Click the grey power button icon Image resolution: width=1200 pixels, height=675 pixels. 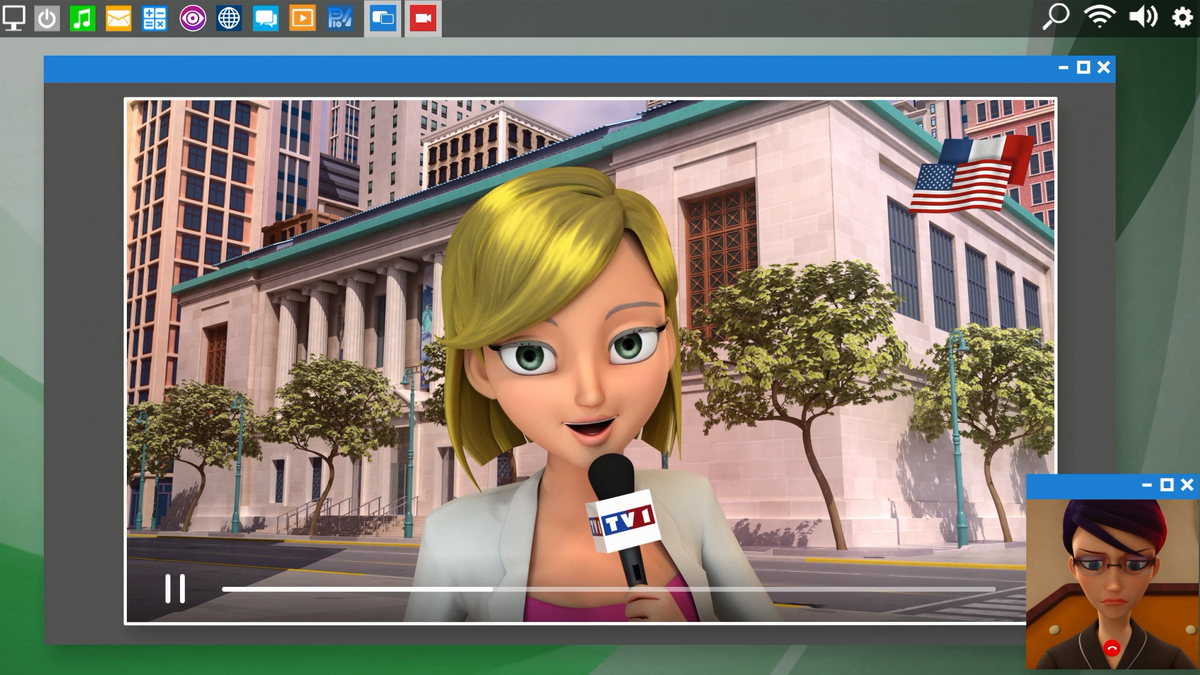coord(47,18)
